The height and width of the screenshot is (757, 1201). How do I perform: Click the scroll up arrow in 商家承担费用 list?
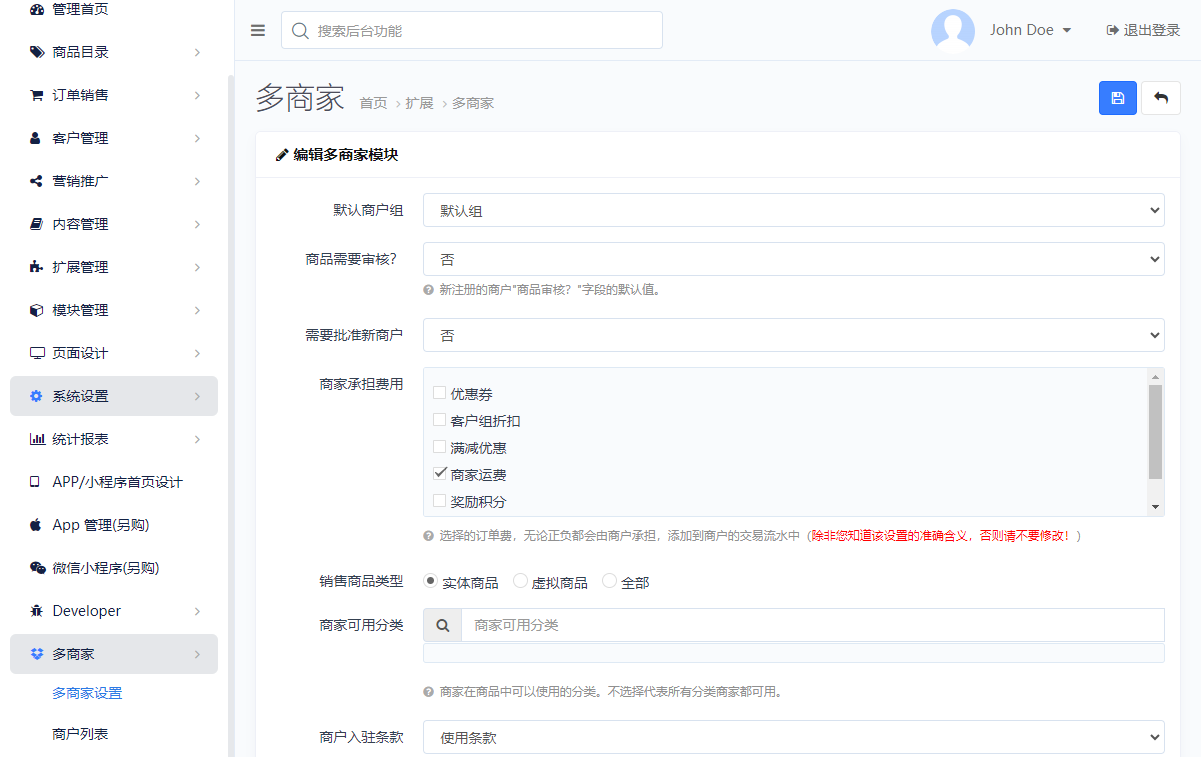(x=1156, y=377)
